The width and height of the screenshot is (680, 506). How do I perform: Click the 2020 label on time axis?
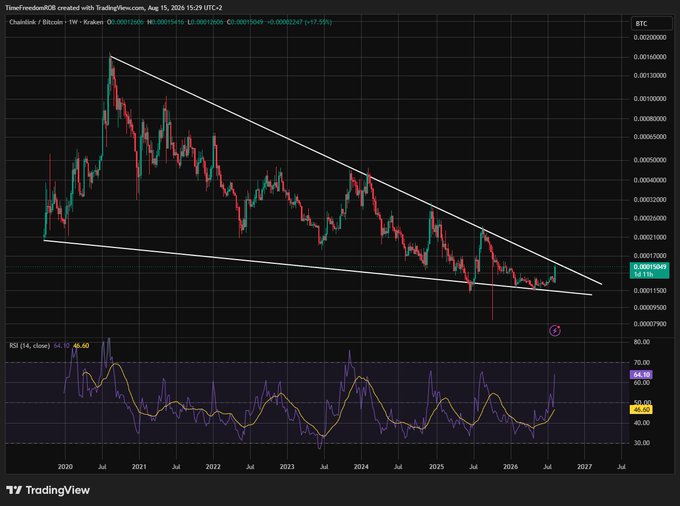point(65,467)
